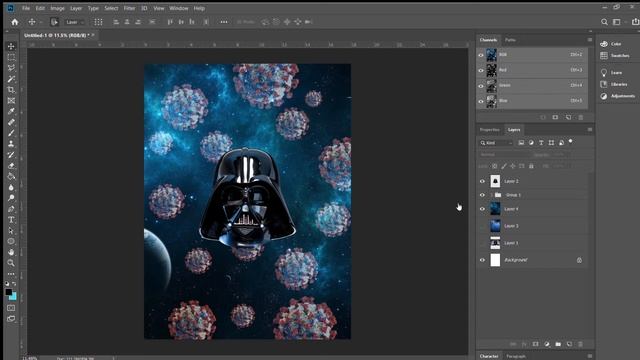Select the Pen tool

point(11,209)
